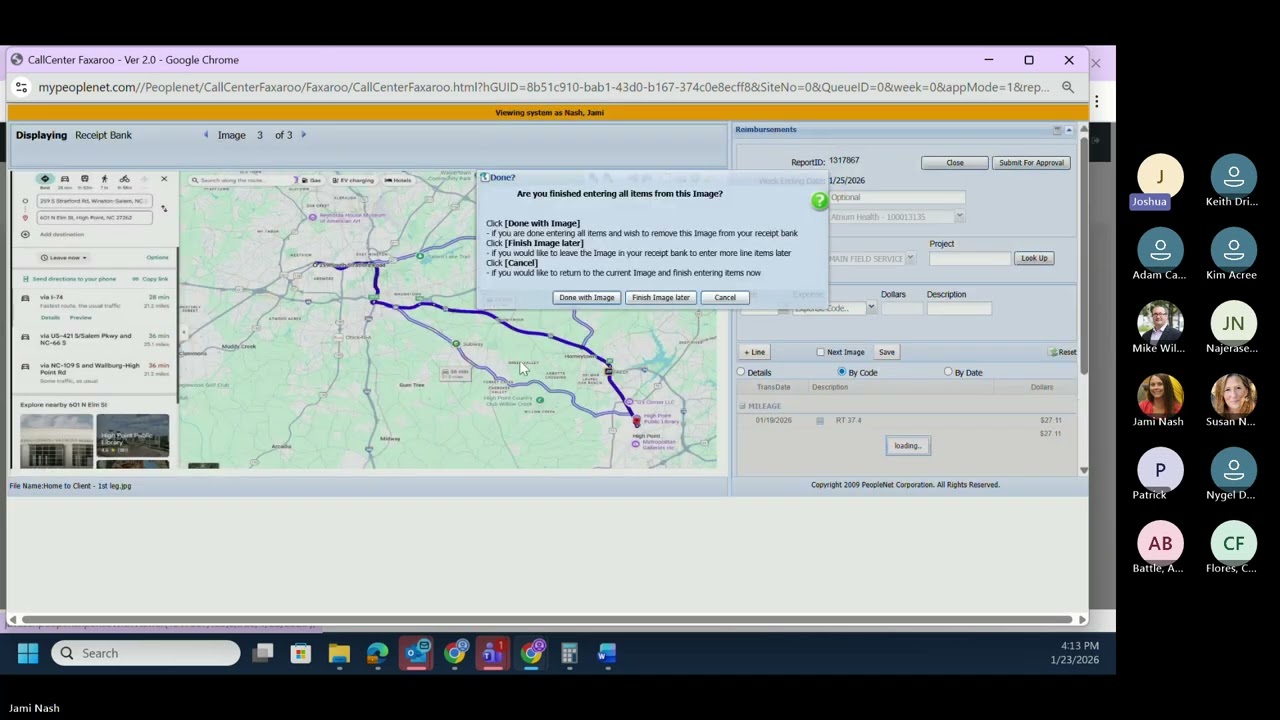Select the RT 37.4 description cell
Image resolution: width=1280 pixels, height=720 pixels.
(x=849, y=420)
